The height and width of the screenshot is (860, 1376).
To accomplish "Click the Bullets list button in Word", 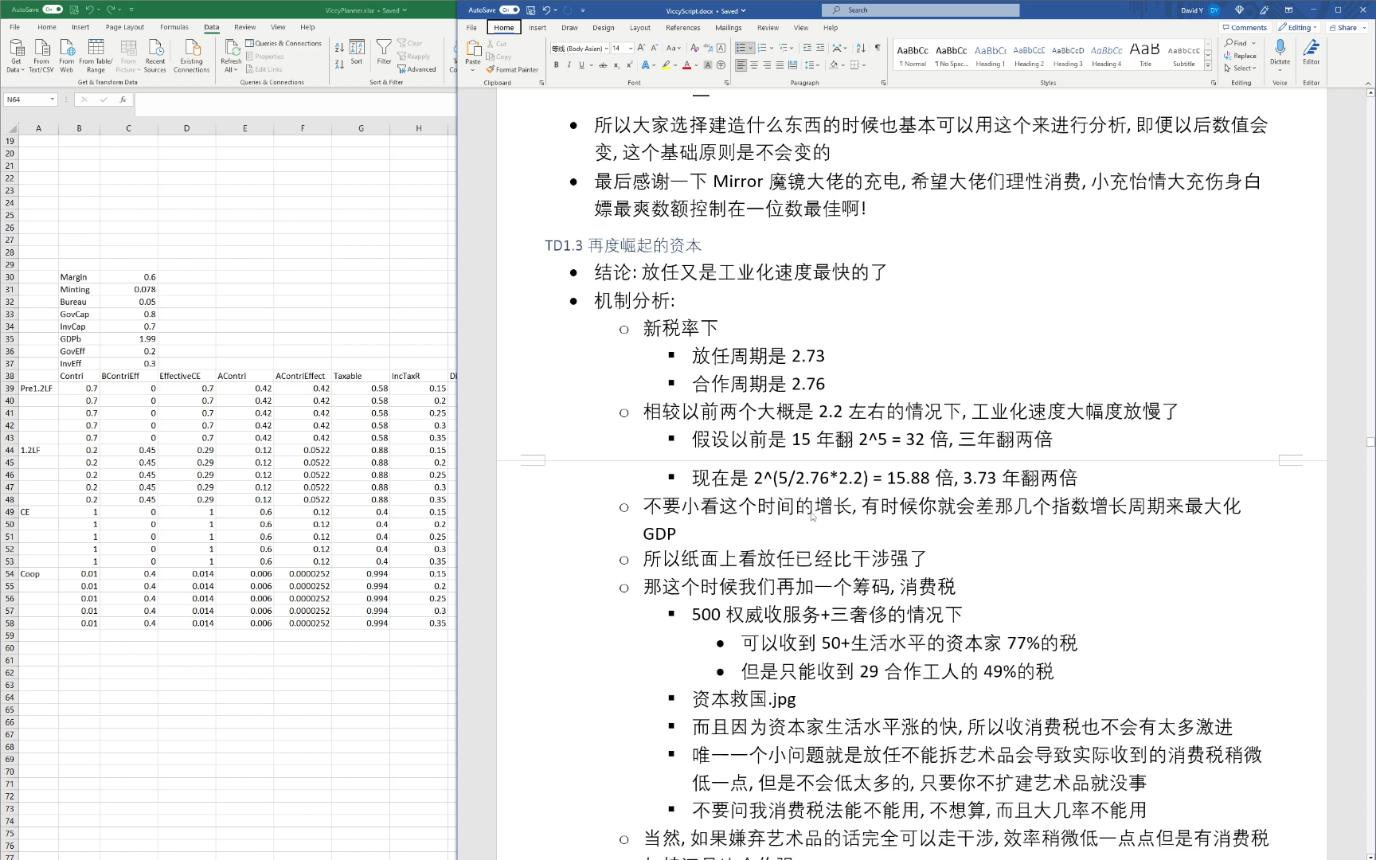I will [741, 48].
